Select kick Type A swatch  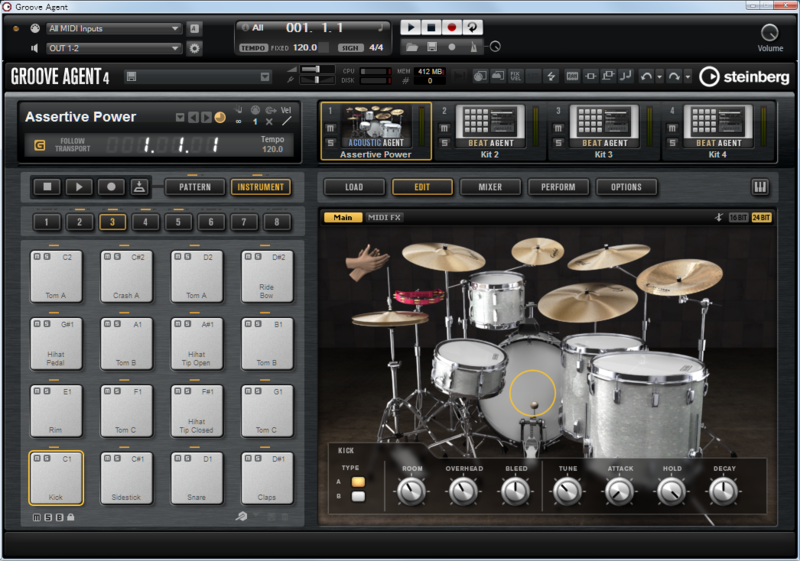(x=358, y=482)
